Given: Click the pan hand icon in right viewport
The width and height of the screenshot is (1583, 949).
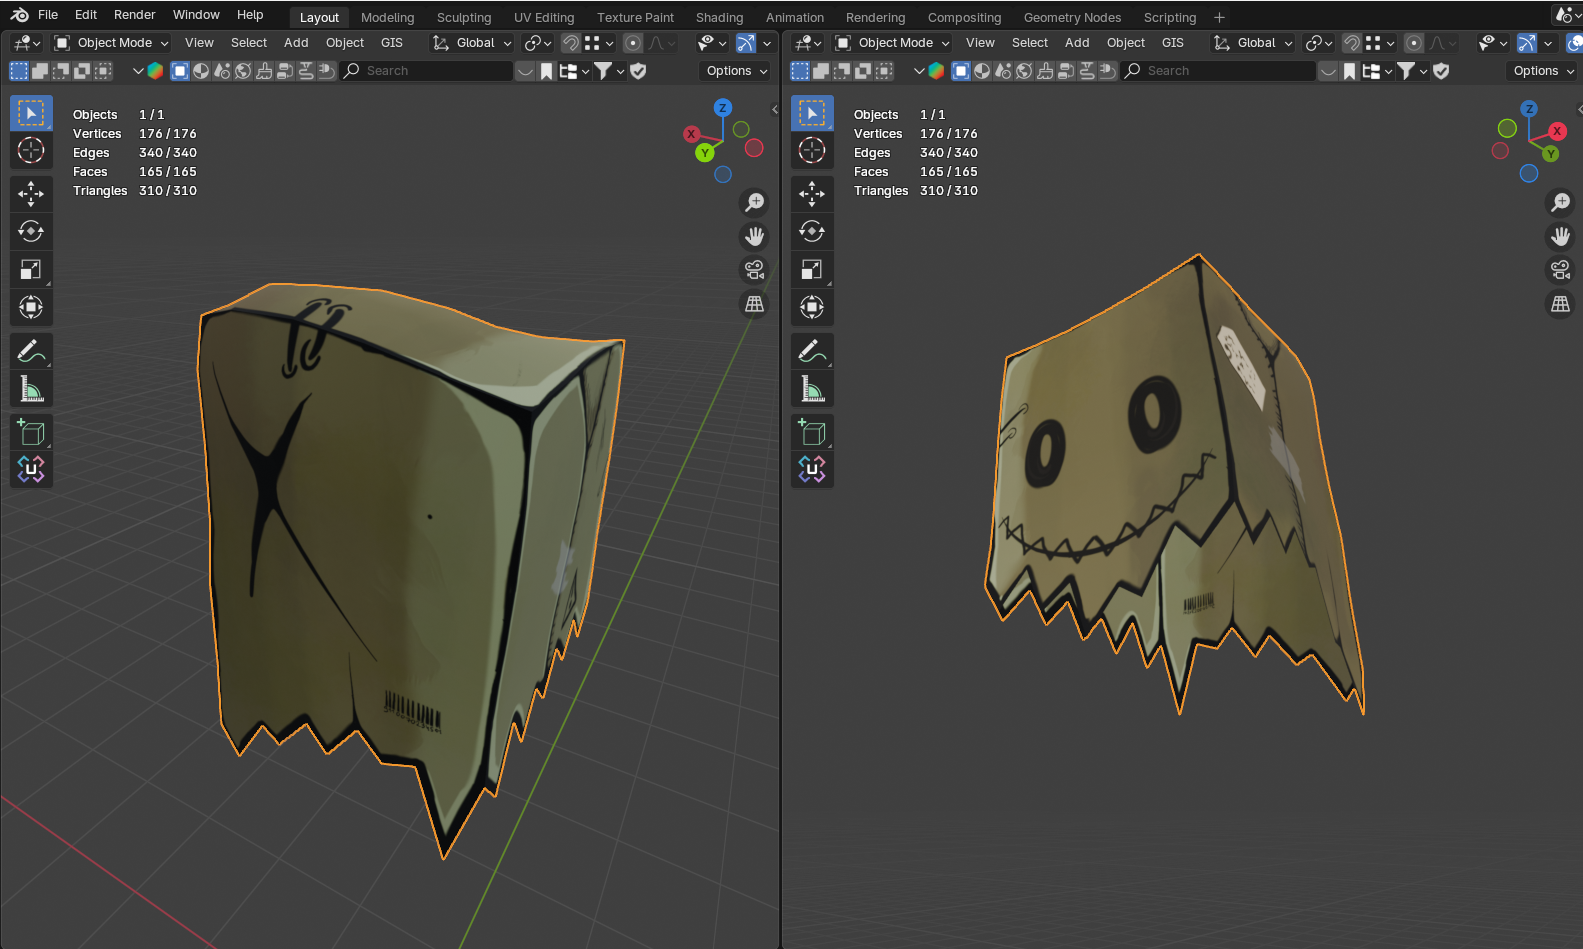Looking at the screenshot, I should point(1560,236).
